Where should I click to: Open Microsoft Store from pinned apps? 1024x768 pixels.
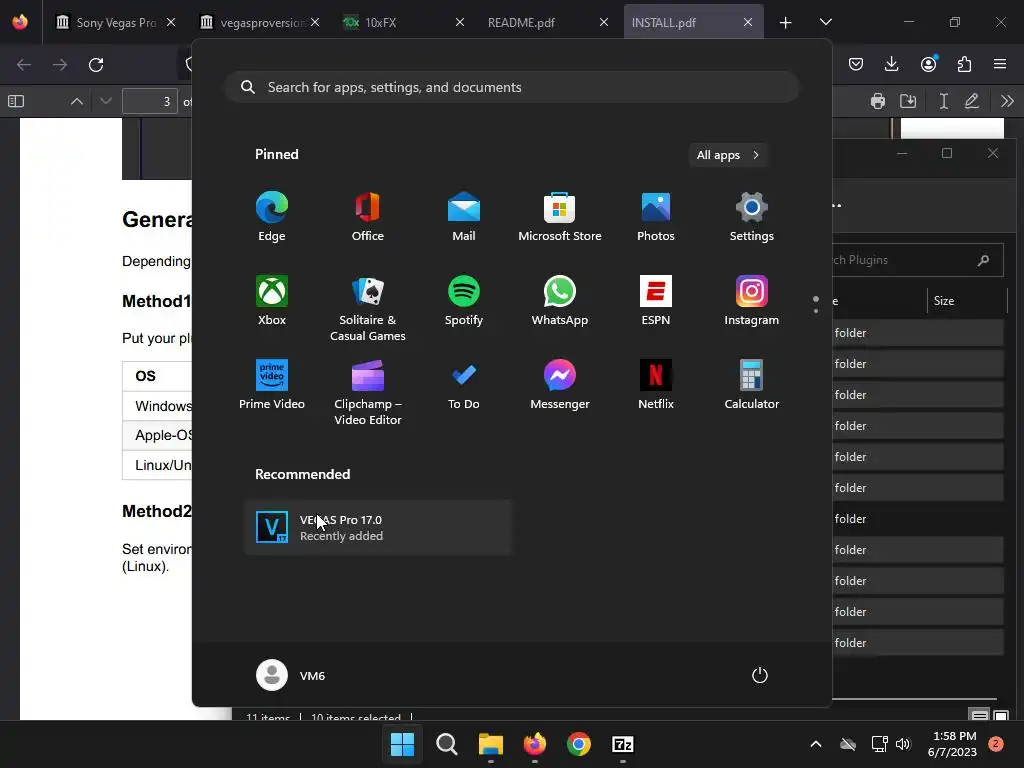pos(560,216)
